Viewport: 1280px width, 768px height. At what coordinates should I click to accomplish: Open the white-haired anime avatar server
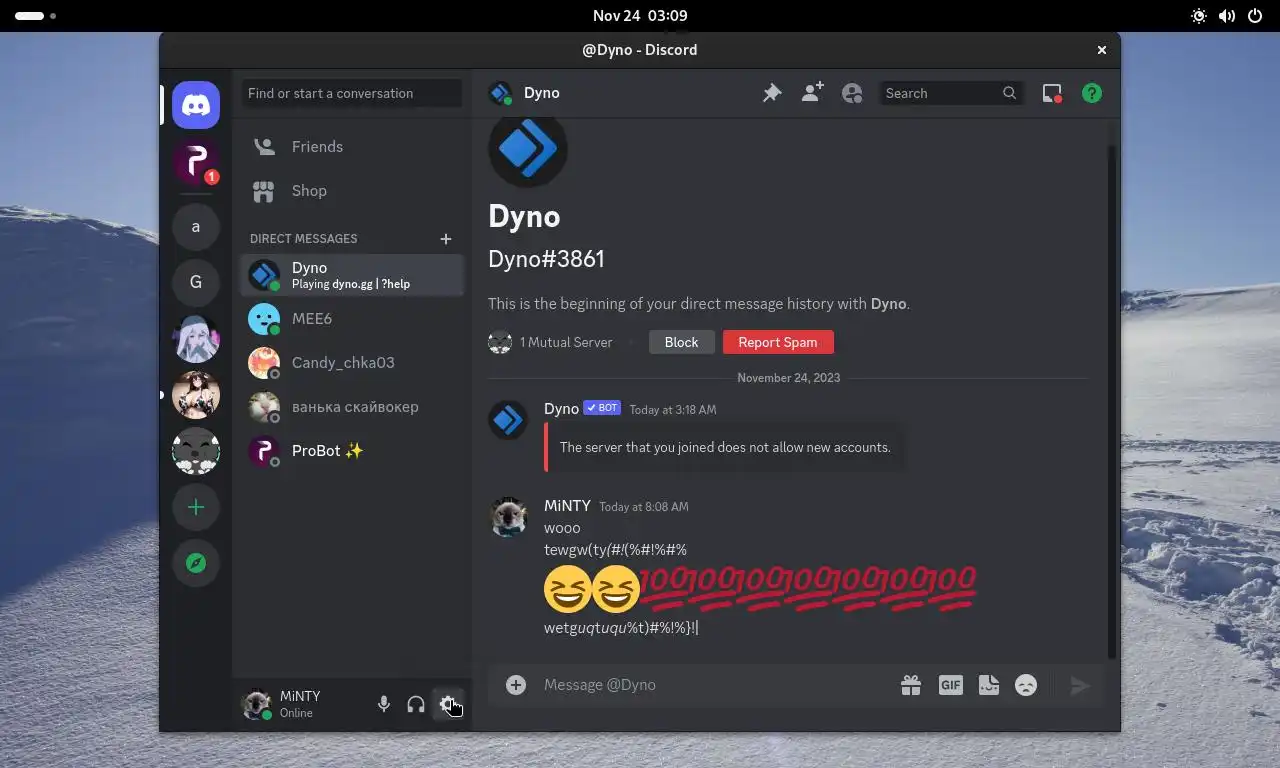click(196, 339)
